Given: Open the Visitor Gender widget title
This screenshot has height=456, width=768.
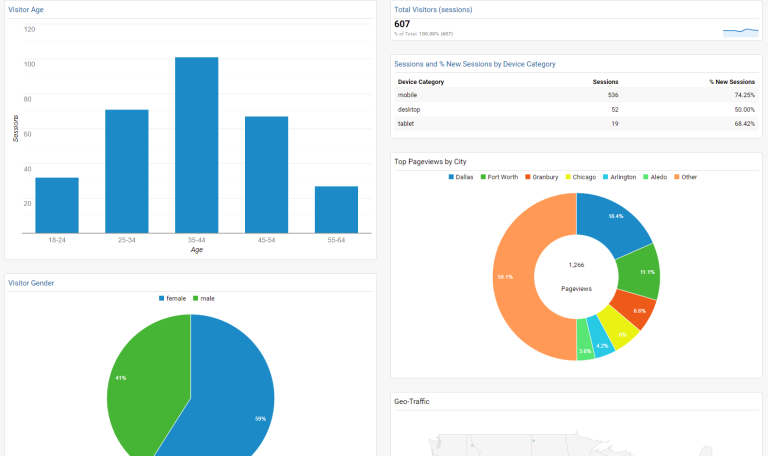Looking at the screenshot, I should (x=31, y=283).
